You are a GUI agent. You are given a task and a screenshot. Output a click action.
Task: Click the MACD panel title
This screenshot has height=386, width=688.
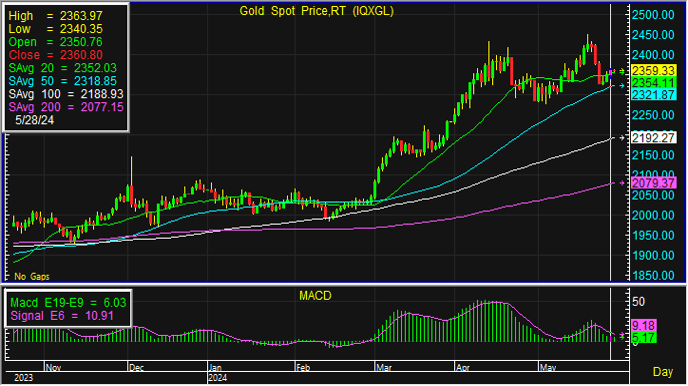(315, 296)
